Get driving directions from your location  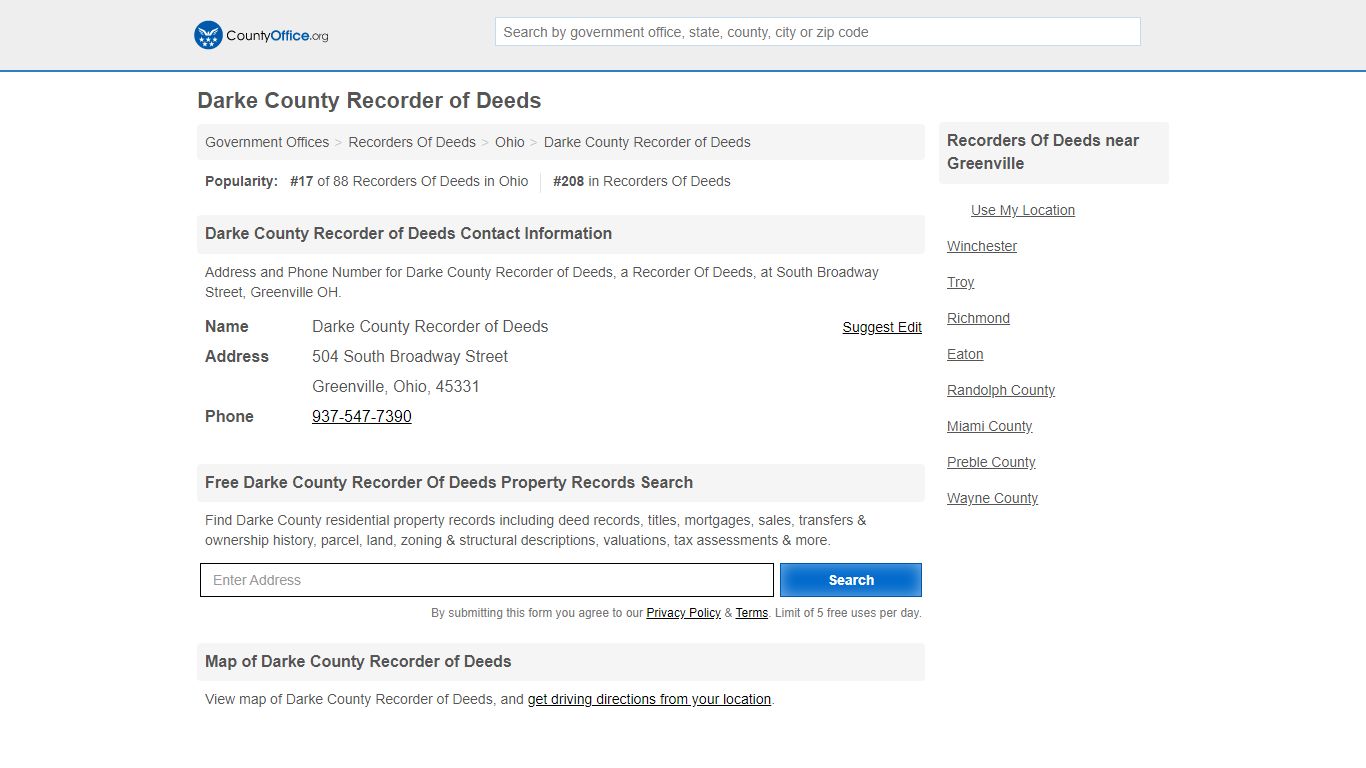point(649,699)
